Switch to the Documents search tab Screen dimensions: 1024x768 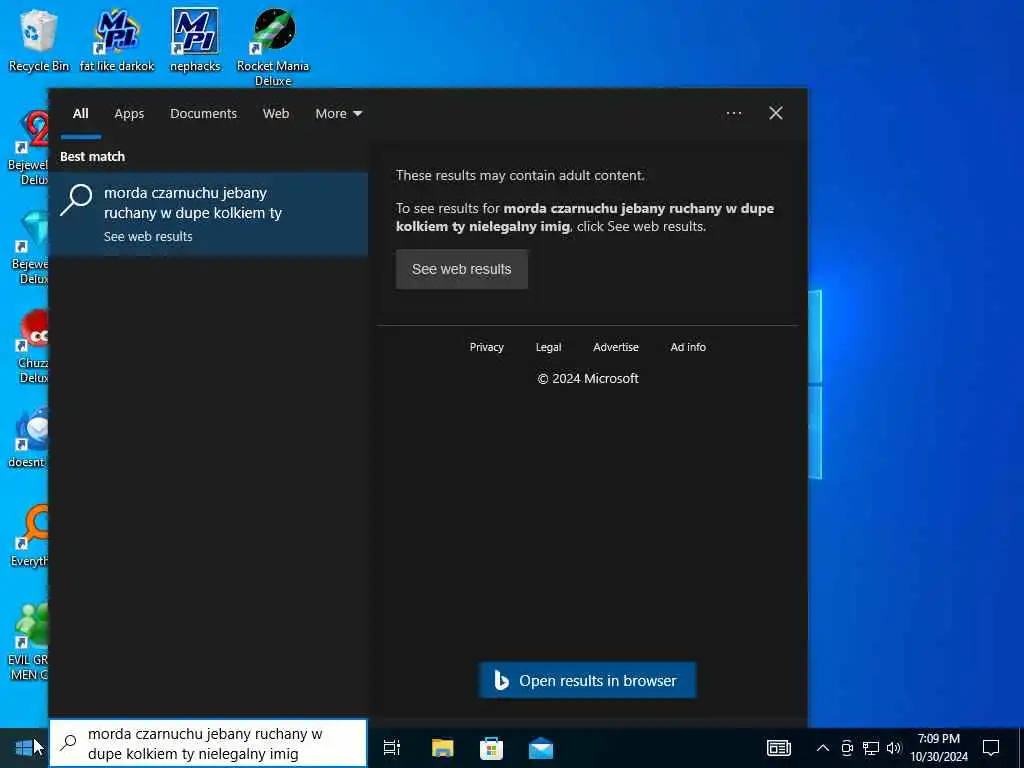click(203, 114)
